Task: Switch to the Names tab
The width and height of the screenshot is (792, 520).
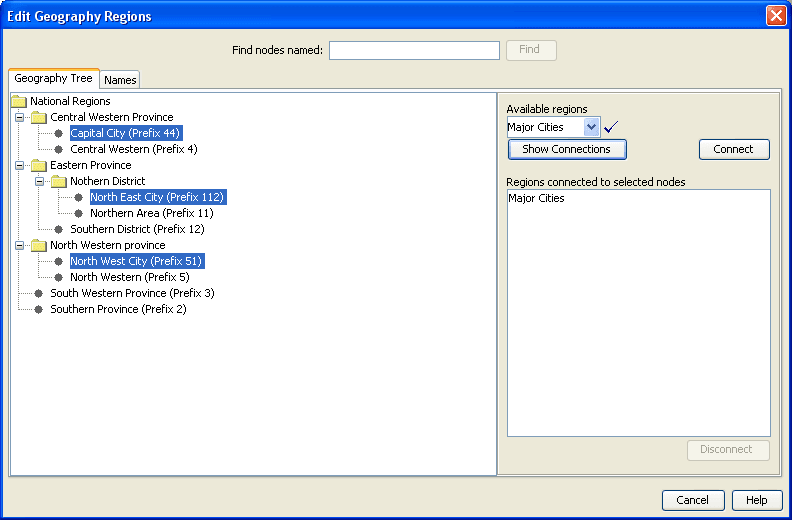Action: 120,80
